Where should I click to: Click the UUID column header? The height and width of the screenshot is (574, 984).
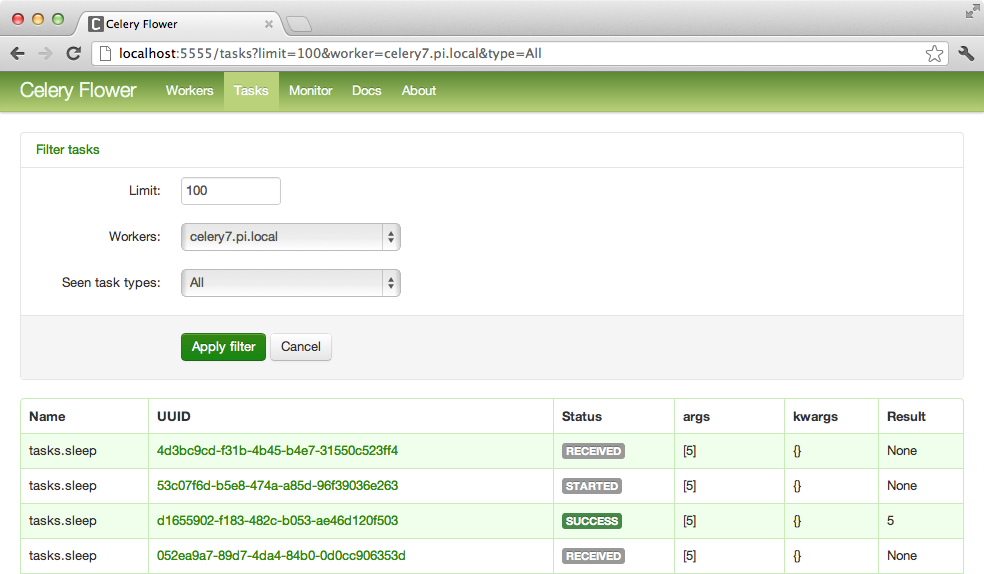click(174, 417)
